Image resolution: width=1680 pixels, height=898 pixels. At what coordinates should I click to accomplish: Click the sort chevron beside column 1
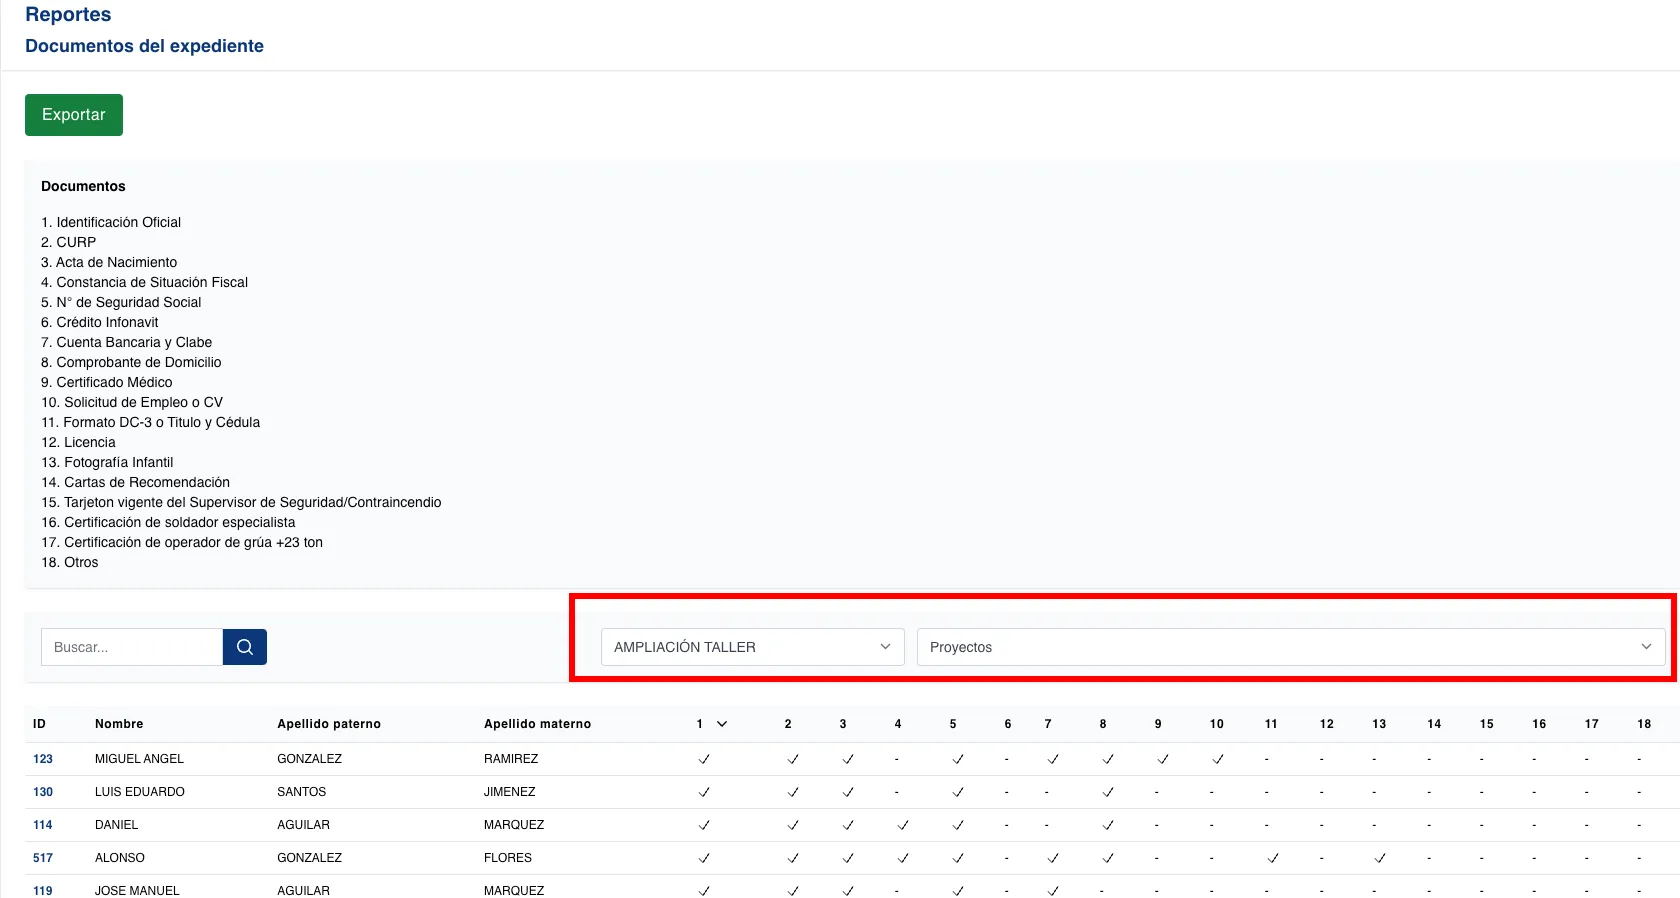pos(722,724)
